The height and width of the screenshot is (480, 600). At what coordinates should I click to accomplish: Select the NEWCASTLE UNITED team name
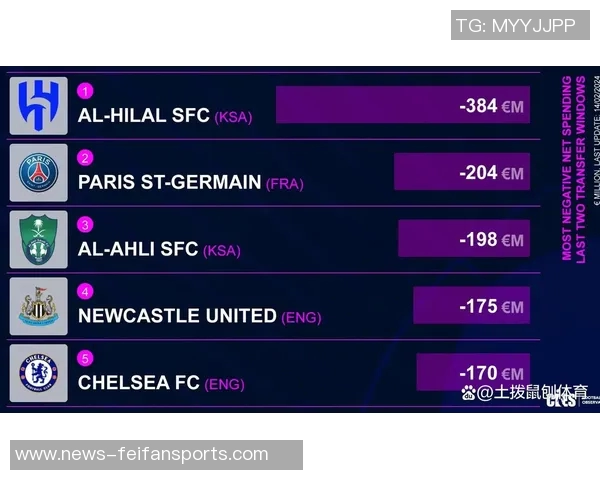[x=177, y=316]
